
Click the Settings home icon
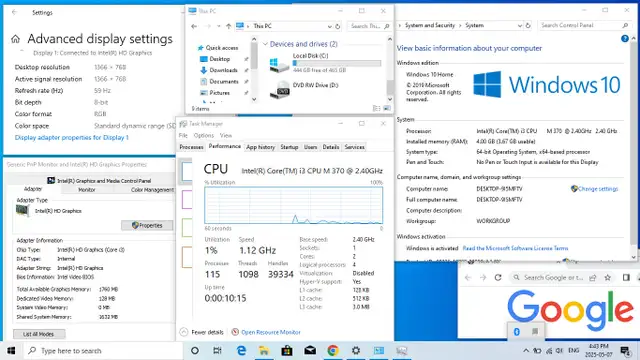click(x=16, y=39)
